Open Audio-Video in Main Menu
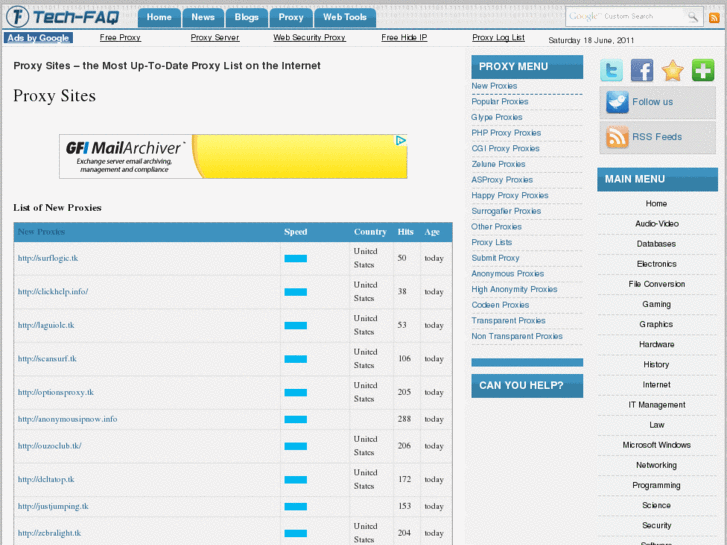727x545 pixels. pyautogui.click(x=657, y=224)
